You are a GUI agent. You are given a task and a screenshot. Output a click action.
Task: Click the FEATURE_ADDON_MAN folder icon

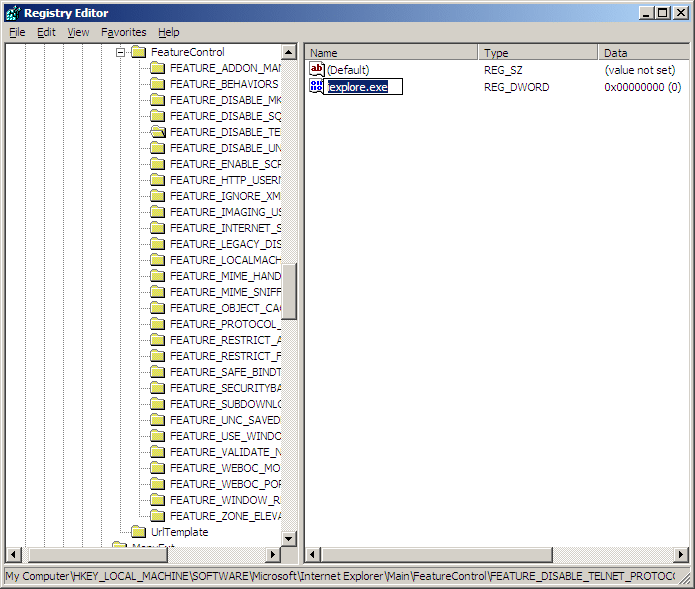pyautogui.click(x=157, y=68)
